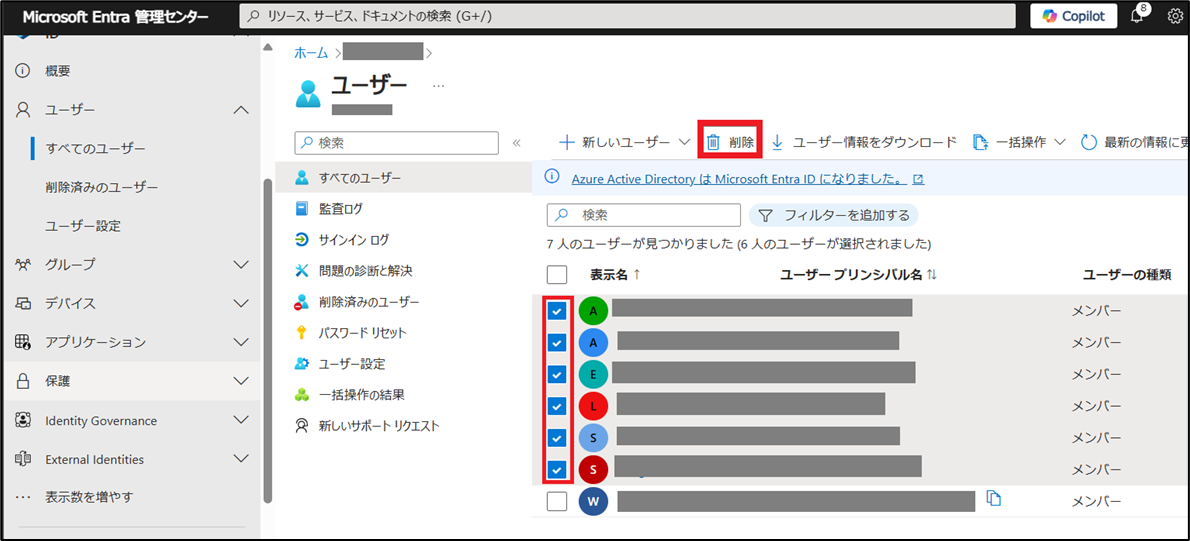Click the ホーム breadcrumb link

(x=311, y=52)
